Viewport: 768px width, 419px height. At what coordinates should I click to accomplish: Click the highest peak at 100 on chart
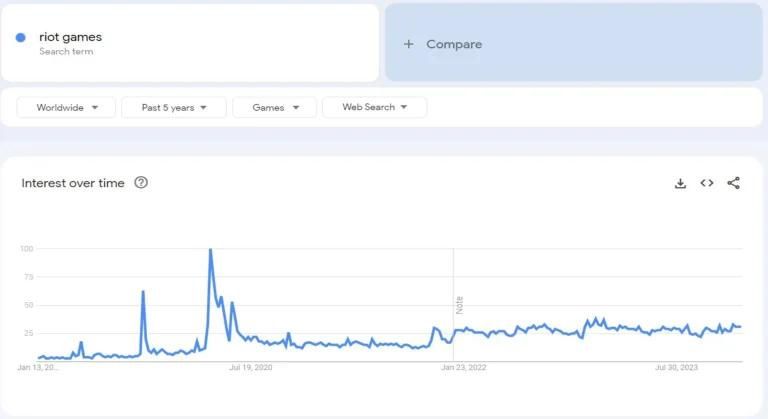click(211, 250)
